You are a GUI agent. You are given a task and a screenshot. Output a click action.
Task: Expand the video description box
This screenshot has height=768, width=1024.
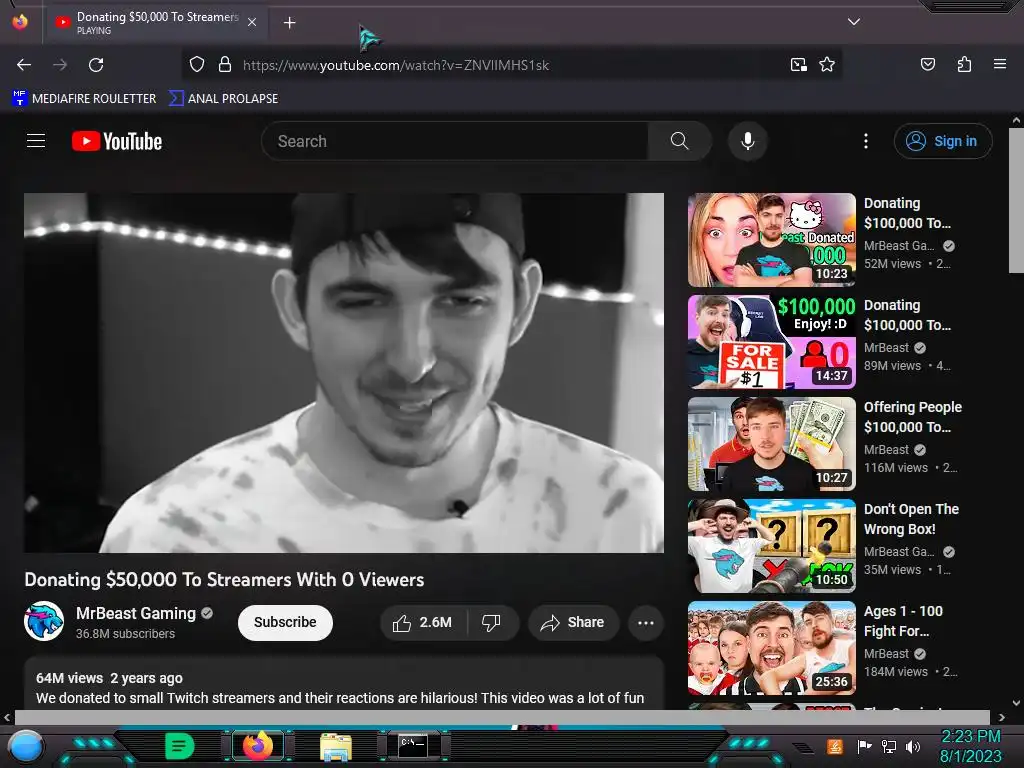pyautogui.click(x=344, y=683)
